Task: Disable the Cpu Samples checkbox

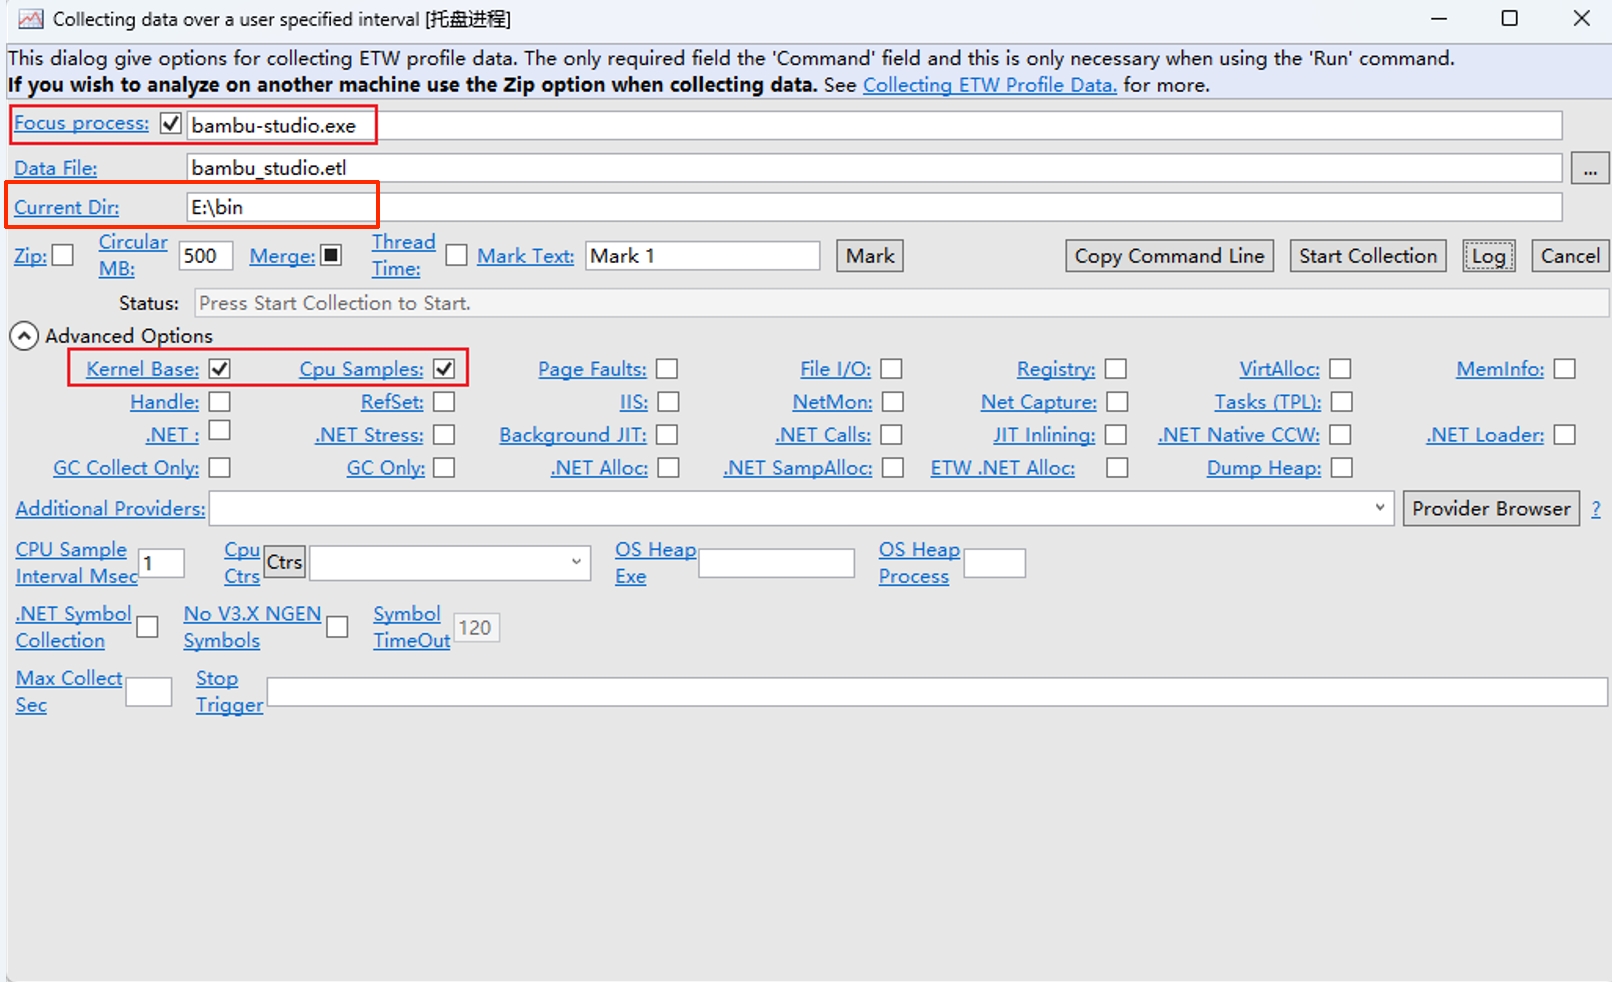Action: [x=444, y=369]
